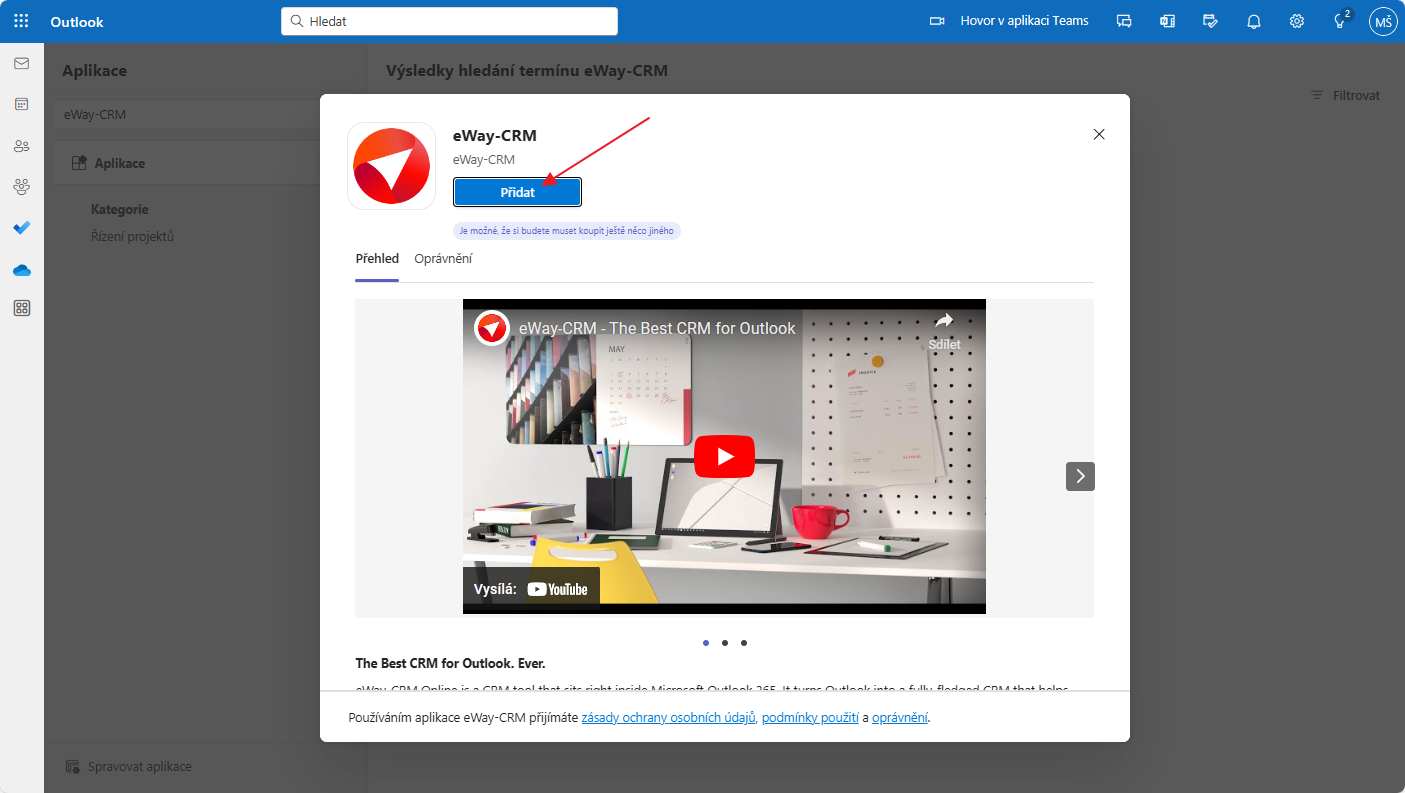Open the Settings gear in header
Viewport: 1405px width, 793px height.
tap(1297, 21)
